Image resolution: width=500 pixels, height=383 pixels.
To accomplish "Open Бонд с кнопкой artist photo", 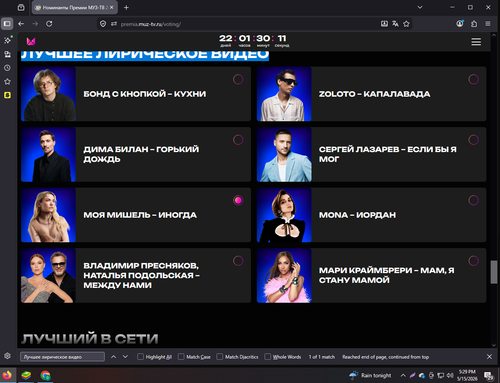I will [48, 94].
